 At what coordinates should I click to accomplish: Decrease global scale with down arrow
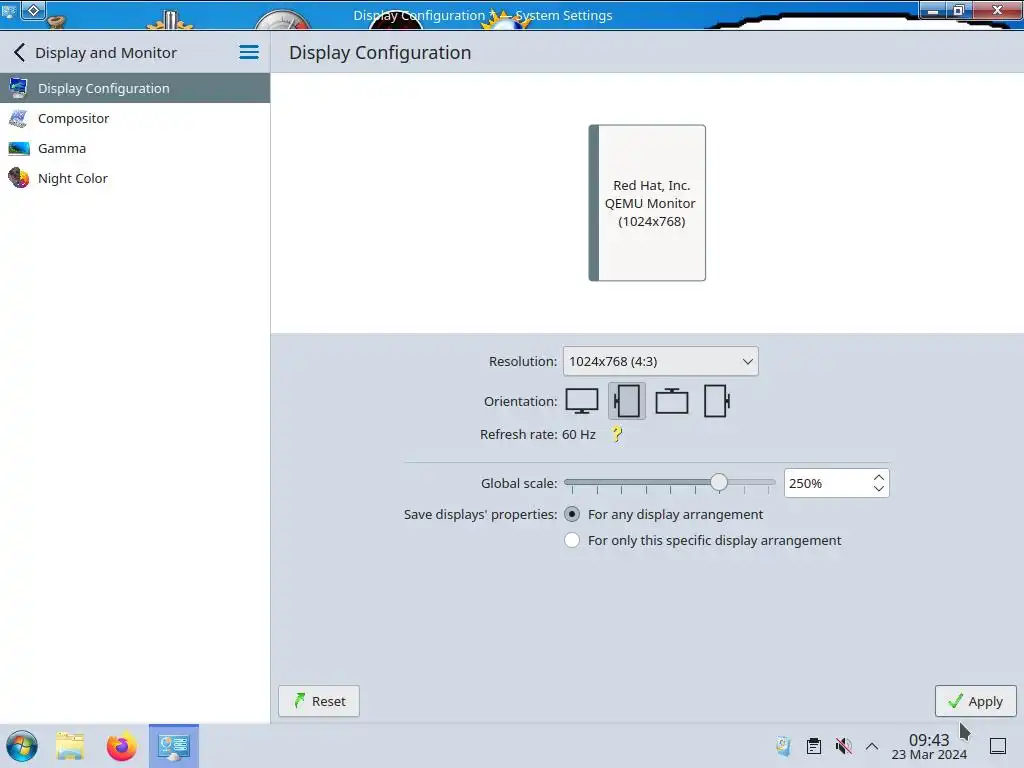[x=878, y=489]
